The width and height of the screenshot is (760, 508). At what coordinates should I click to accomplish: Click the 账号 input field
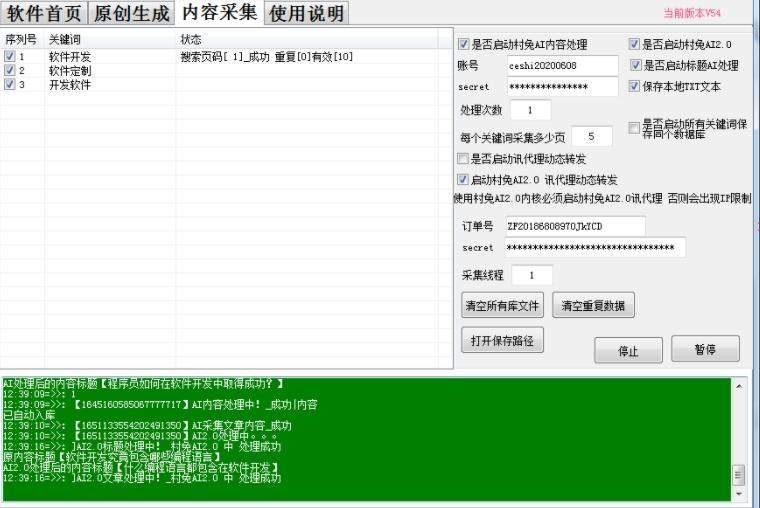pyautogui.click(x=562, y=65)
